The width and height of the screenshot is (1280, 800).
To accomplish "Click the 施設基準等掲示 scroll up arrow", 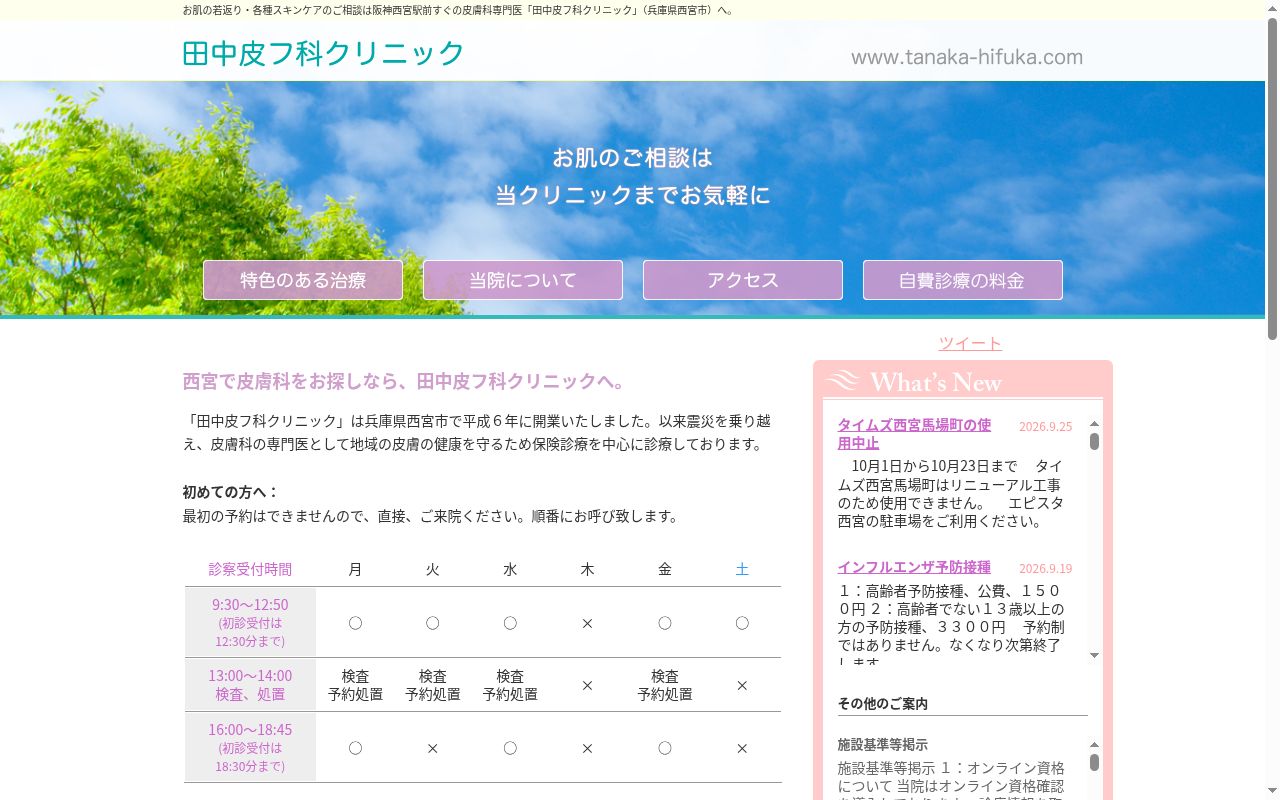I will tap(1094, 745).
